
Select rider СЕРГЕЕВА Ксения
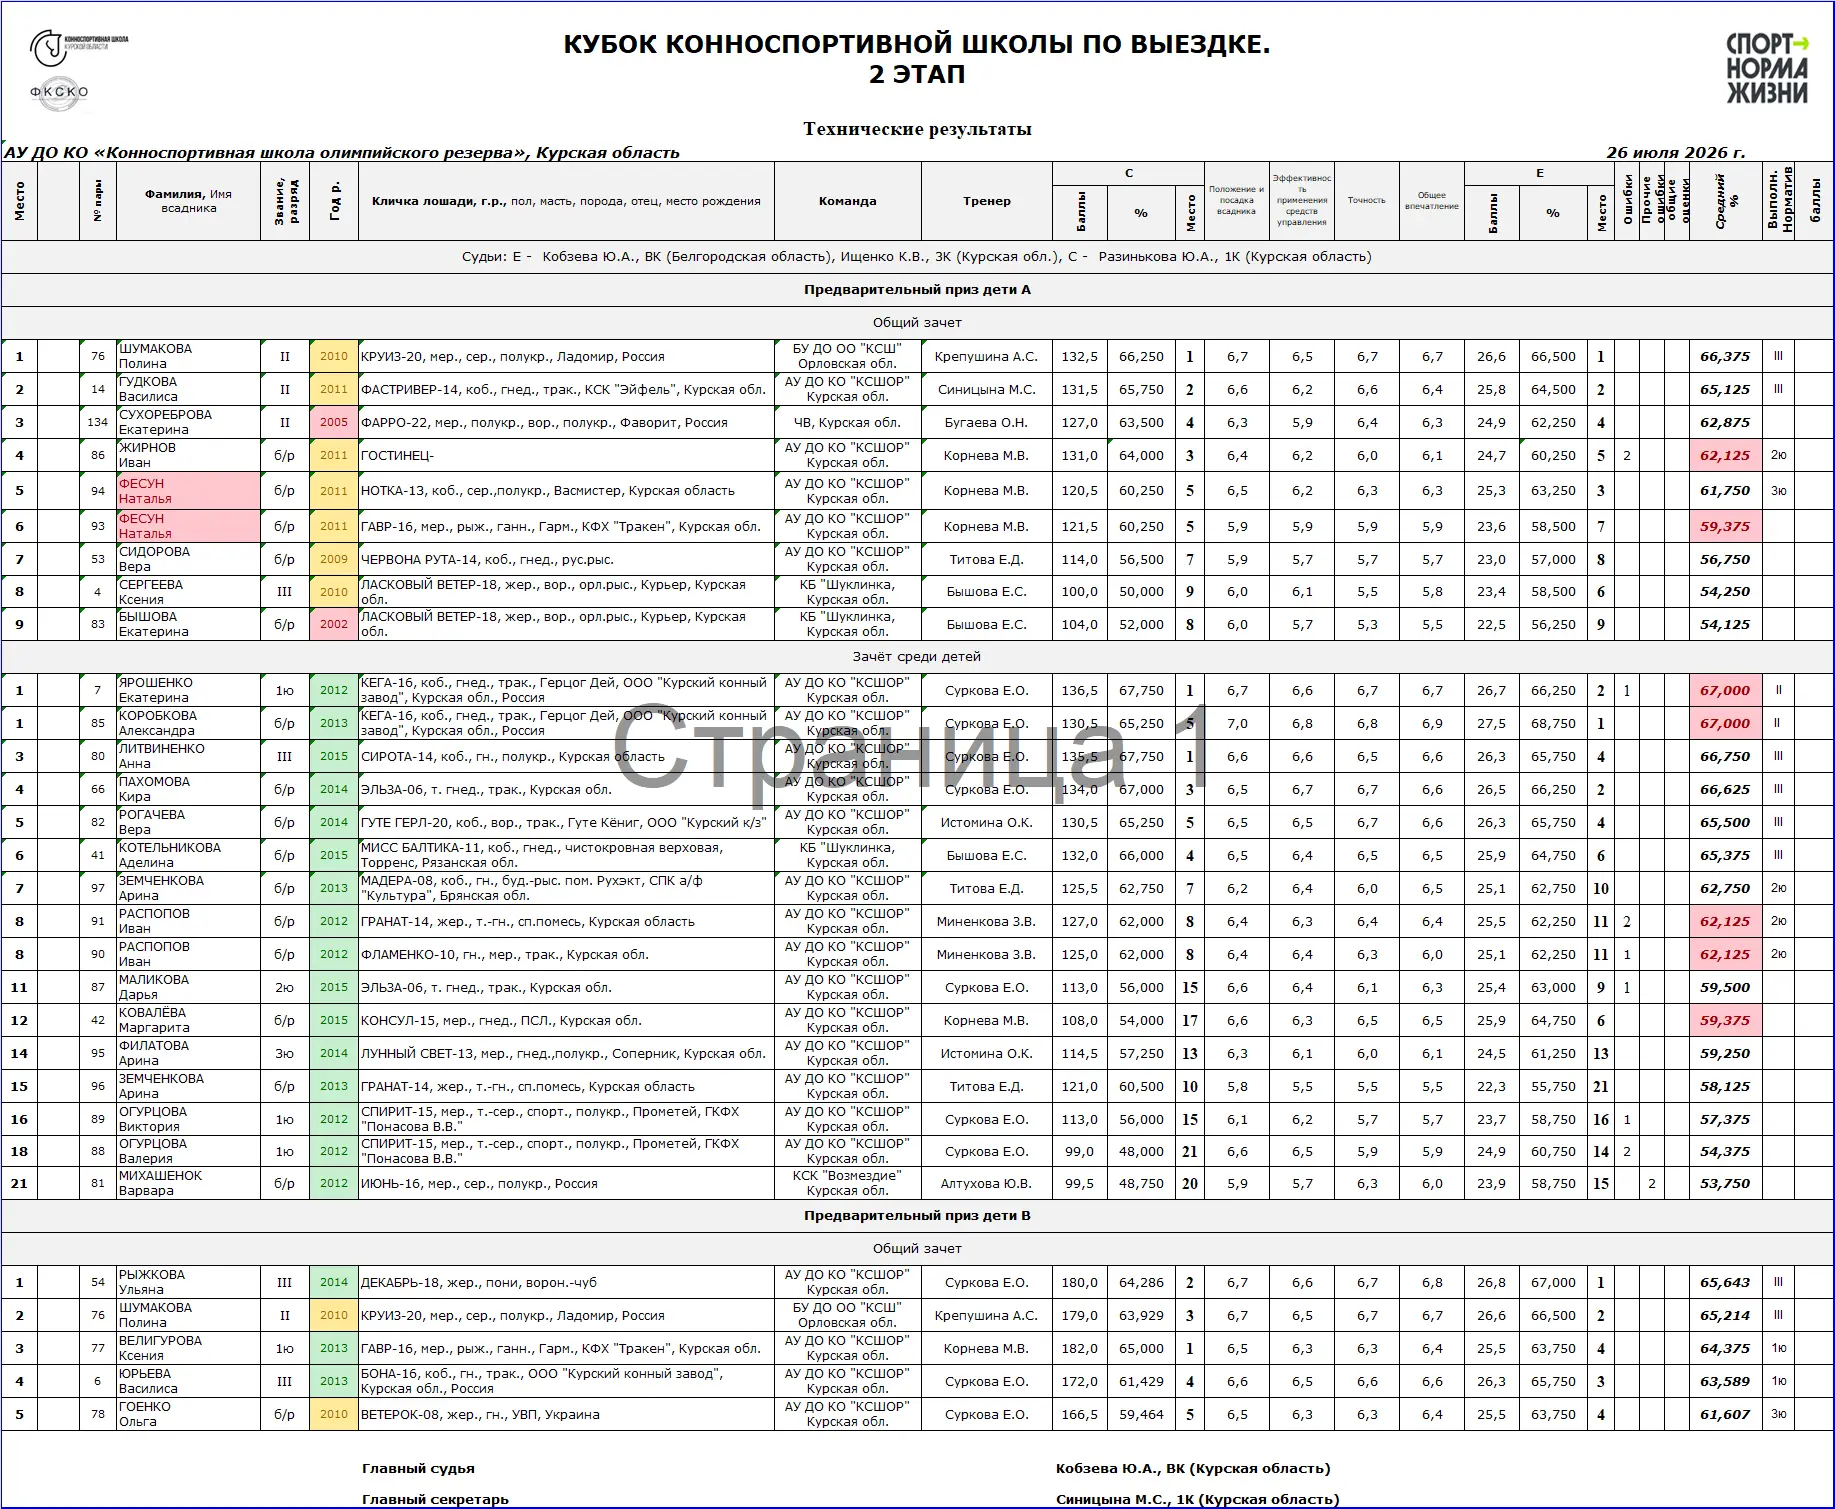tap(188, 592)
